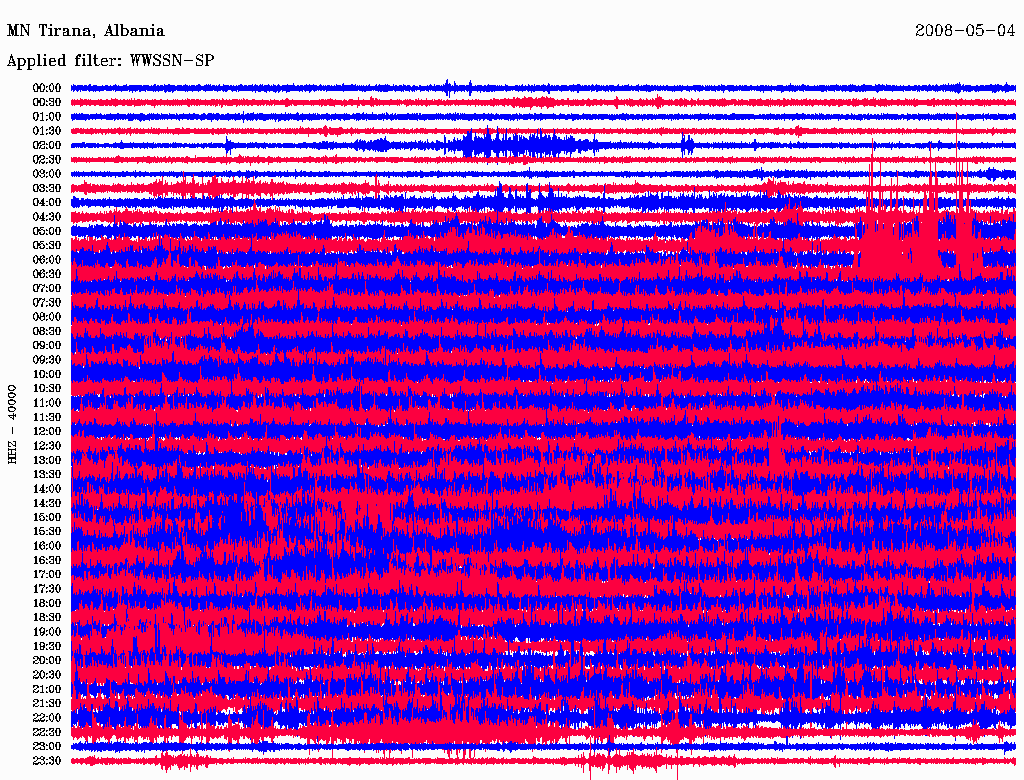Select the 22:30 time label
Screen dimensions: 1024x780
click(x=47, y=732)
